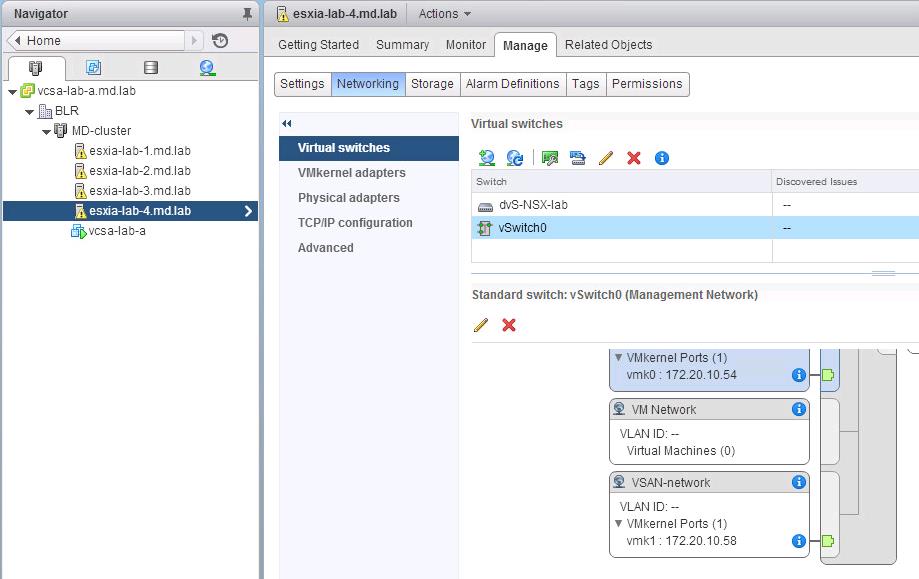Viewport: 919px width, 579px height.
Task: Collapse VMkernel Ports under VSAN-network
Action: click(619, 524)
